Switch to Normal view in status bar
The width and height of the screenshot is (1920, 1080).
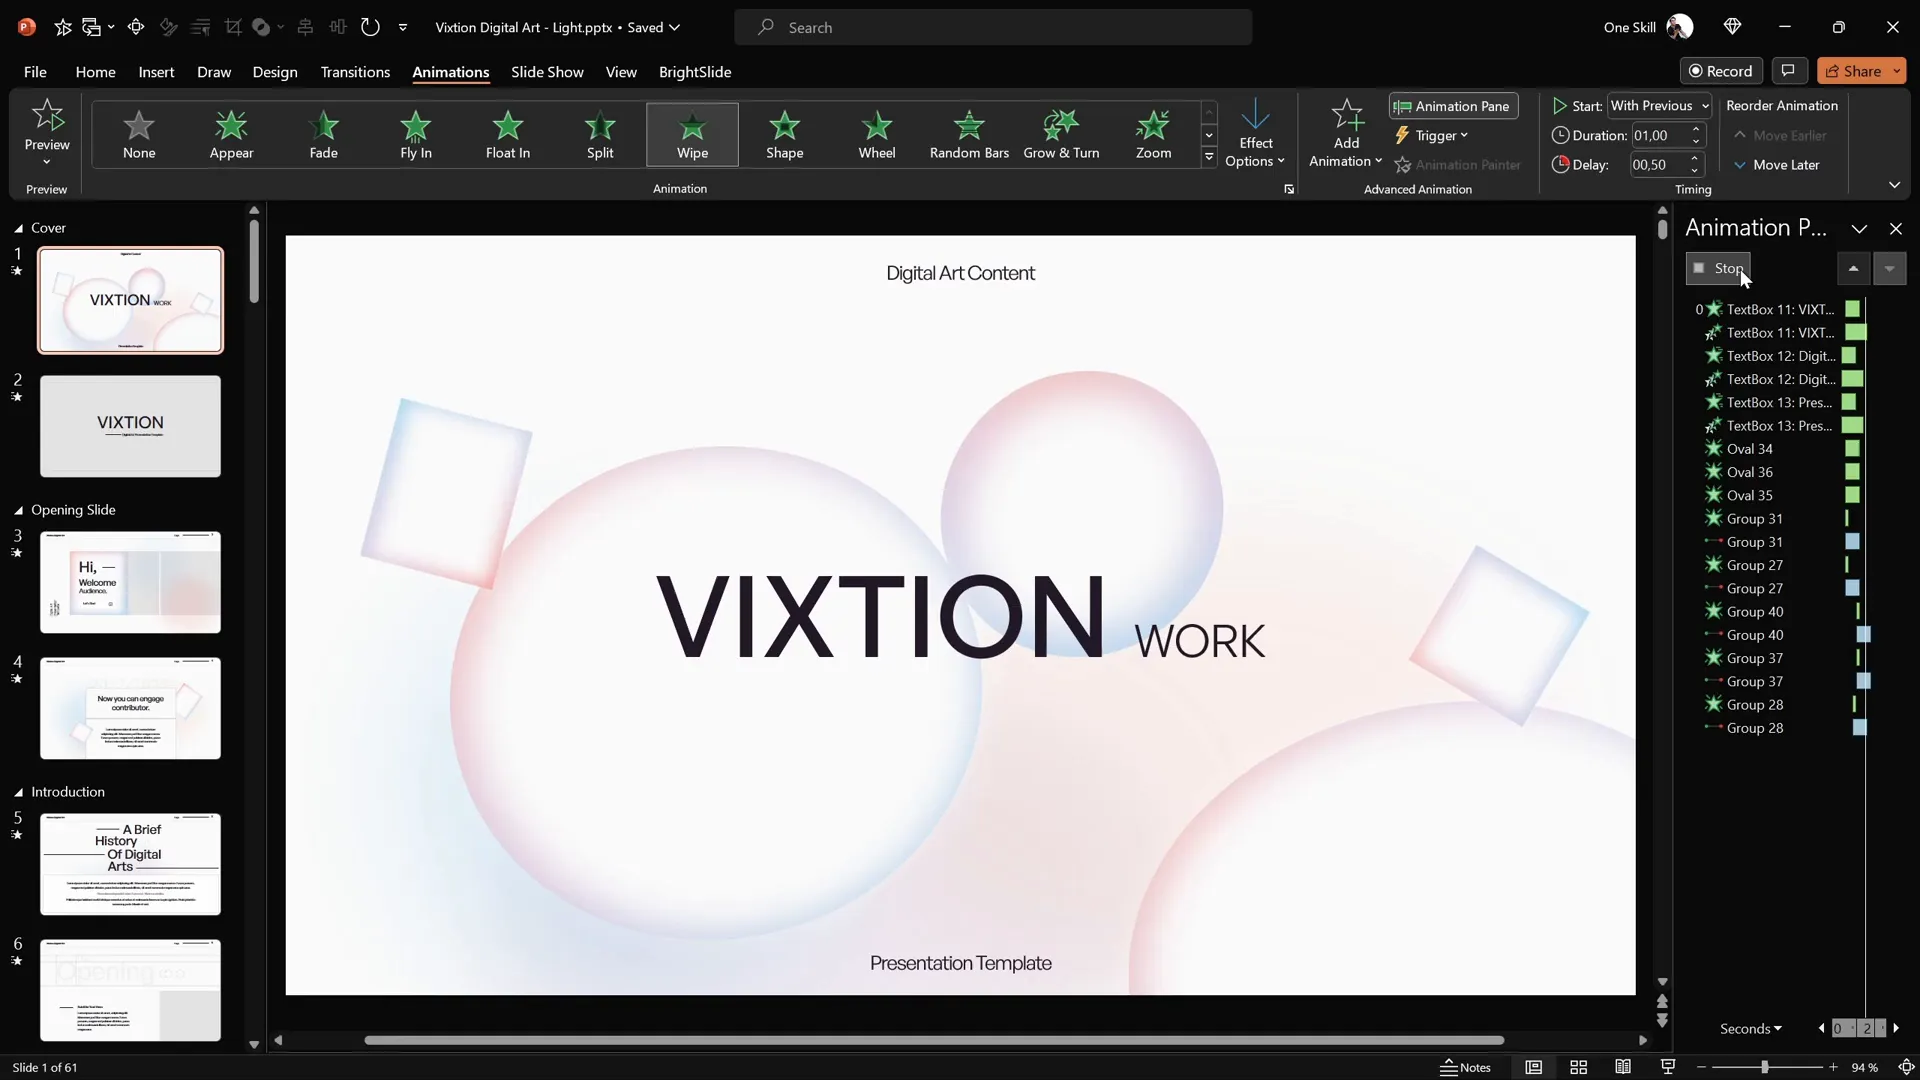tap(1533, 1067)
